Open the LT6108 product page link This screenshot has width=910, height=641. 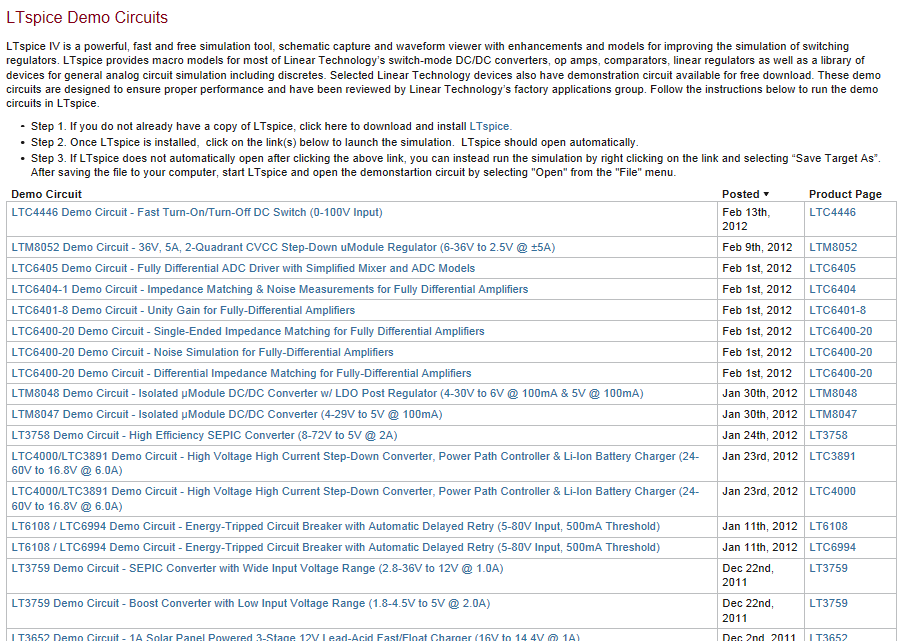point(828,526)
